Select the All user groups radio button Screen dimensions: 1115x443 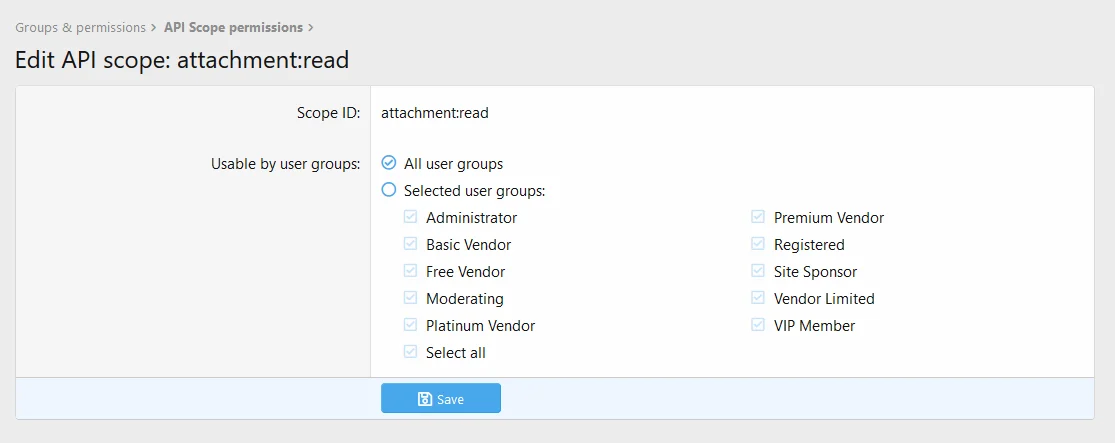388,164
